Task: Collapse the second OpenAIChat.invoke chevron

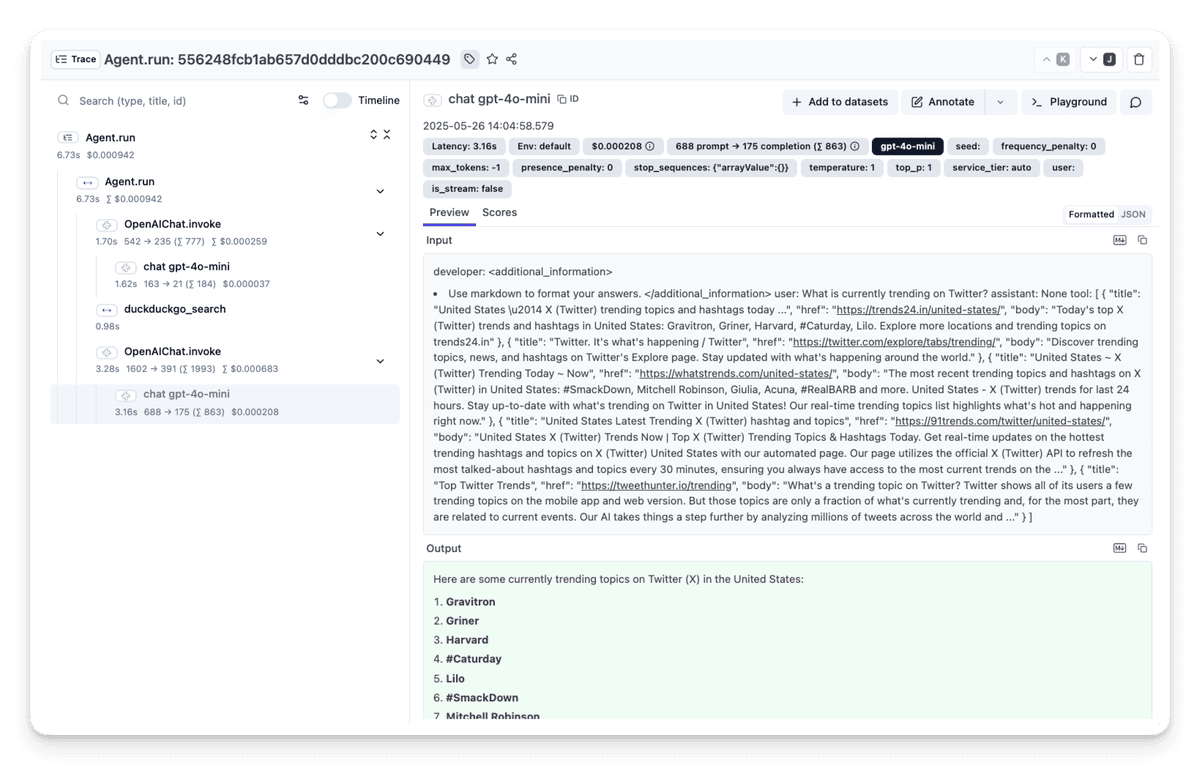Action: (x=380, y=361)
